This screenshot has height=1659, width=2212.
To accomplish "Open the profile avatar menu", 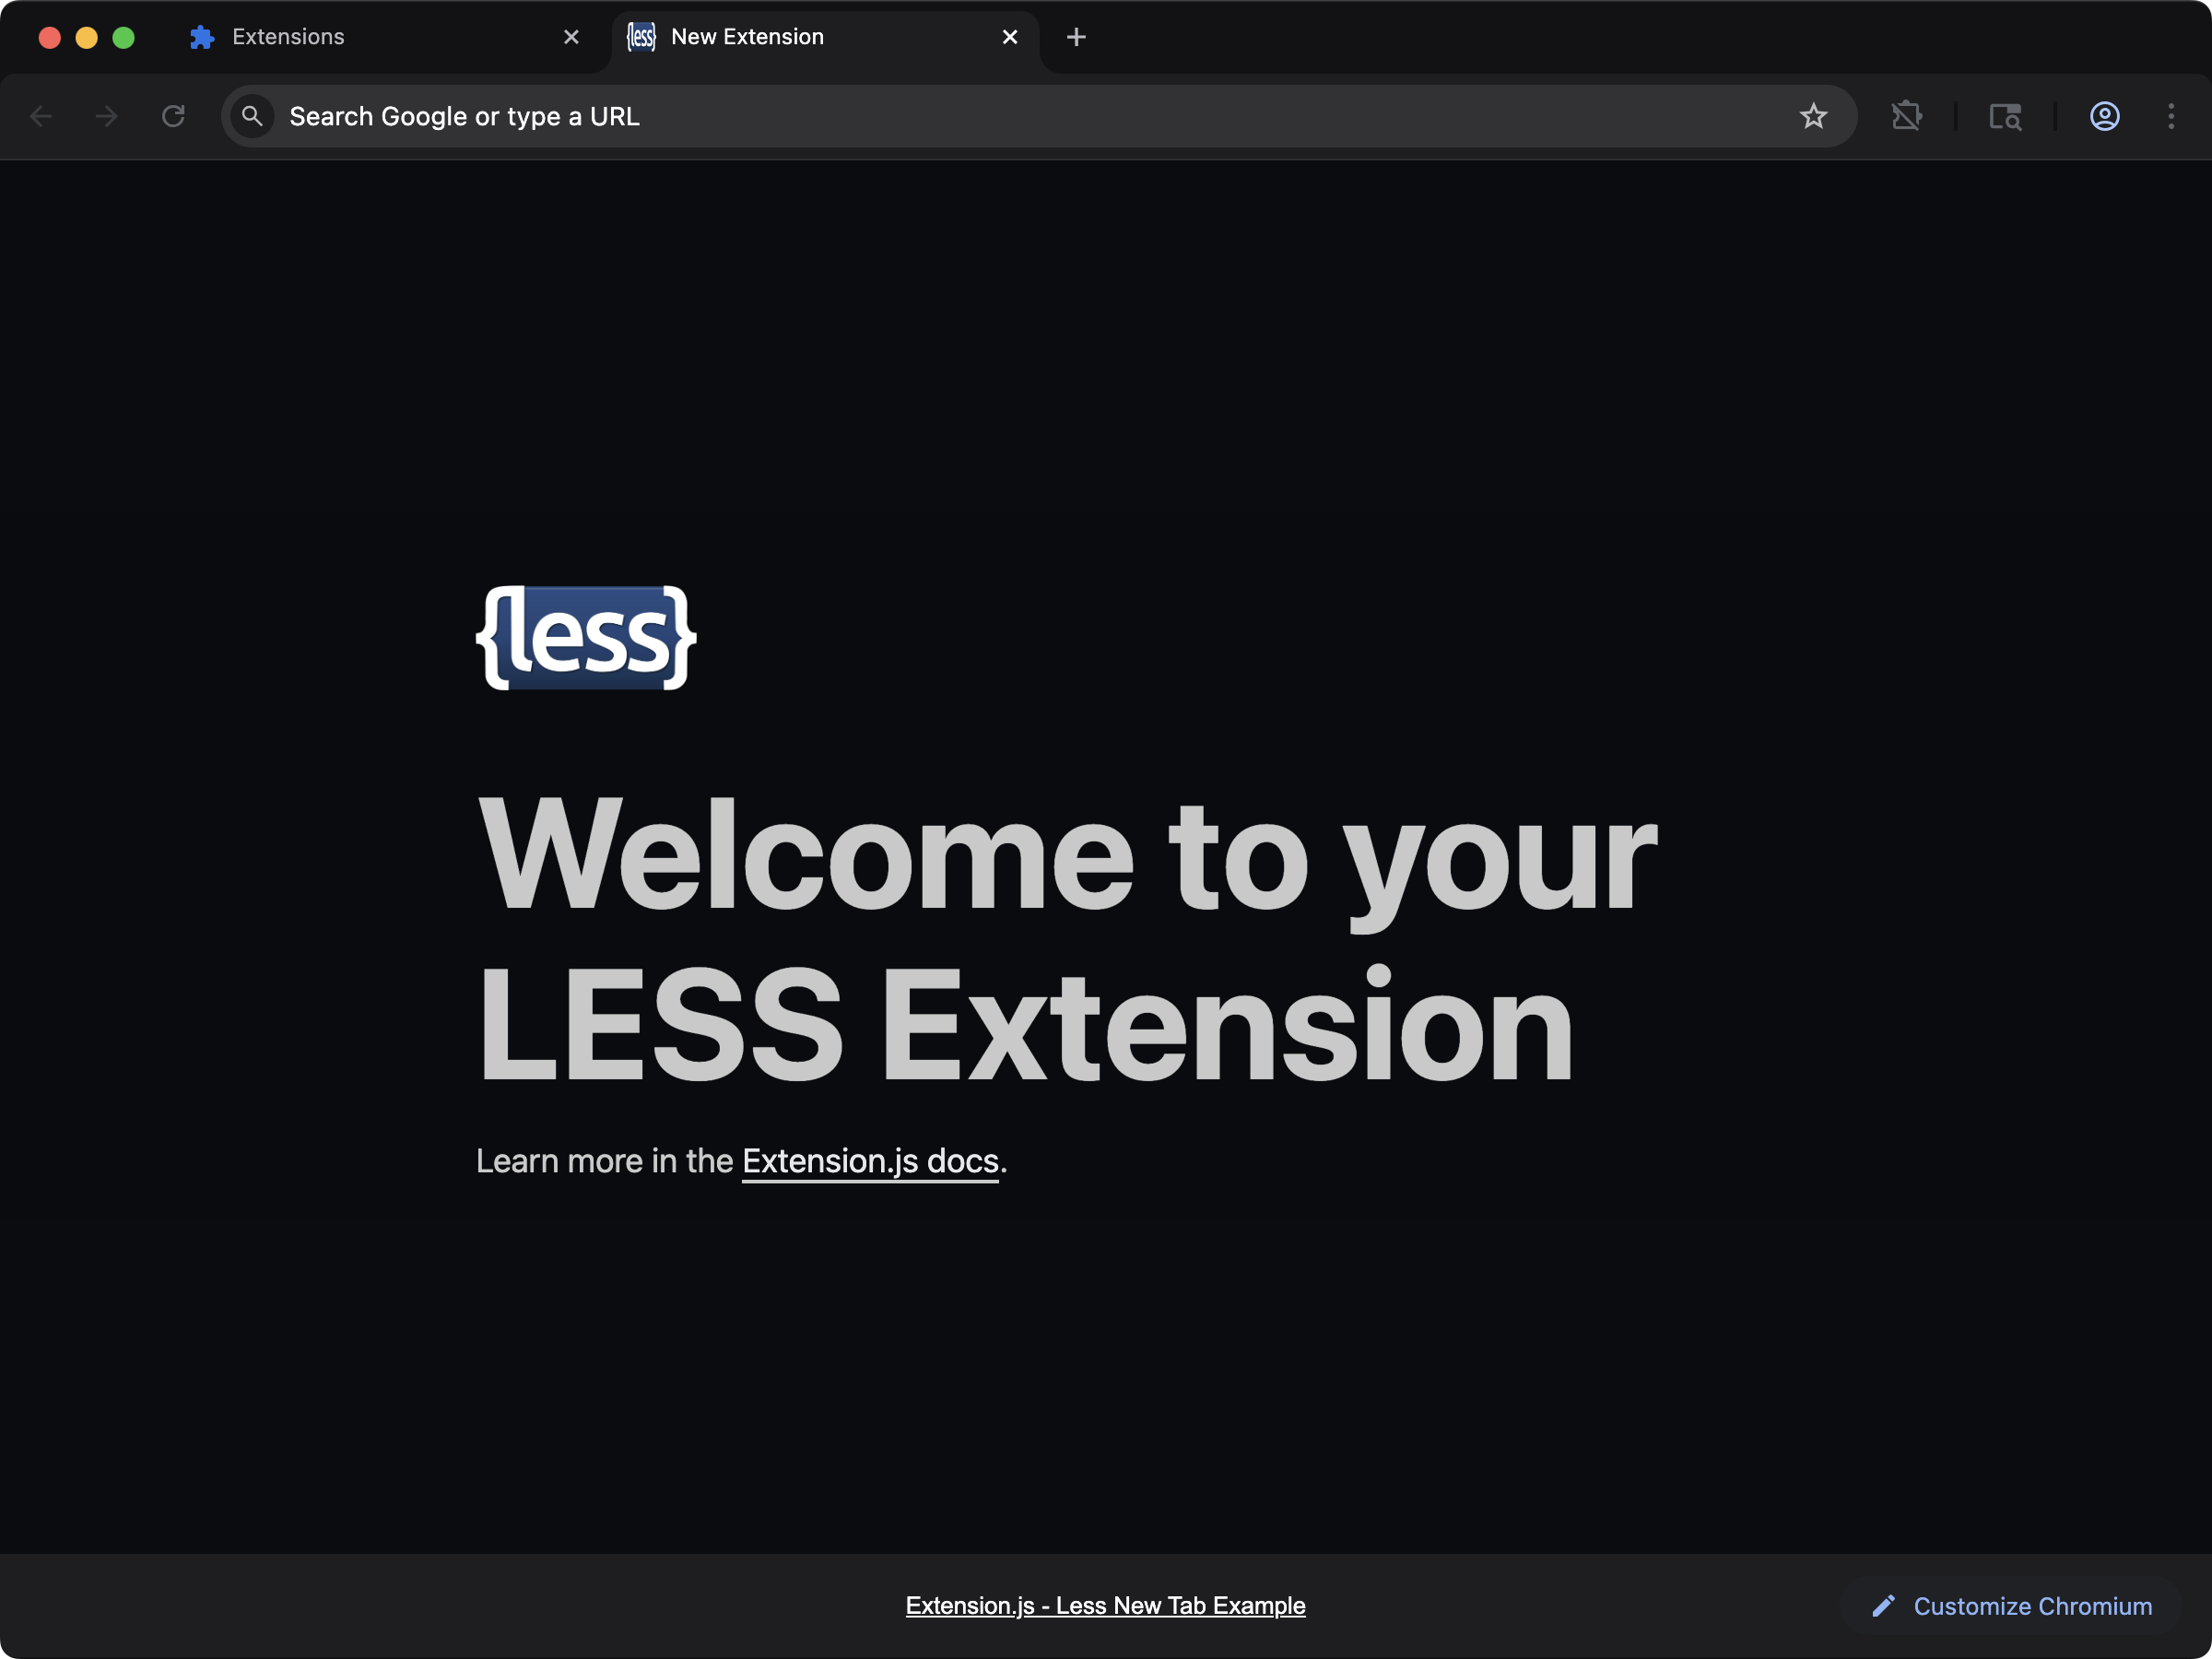I will (x=2104, y=116).
